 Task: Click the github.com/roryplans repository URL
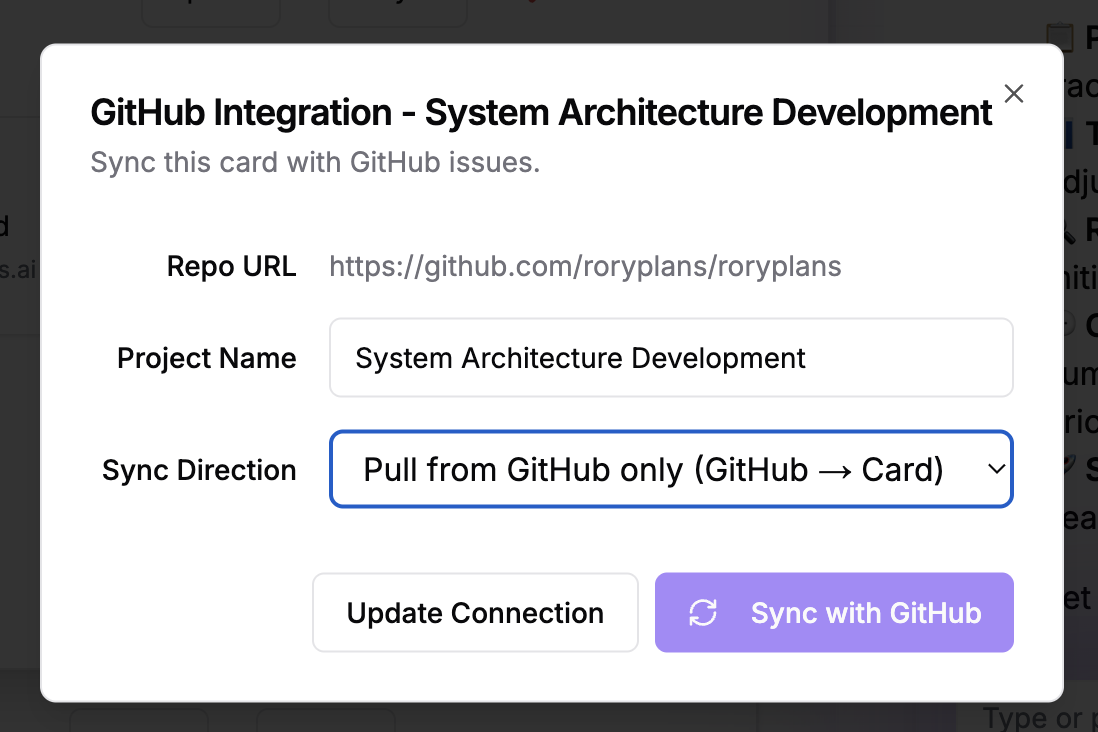(x=585, y=267)
